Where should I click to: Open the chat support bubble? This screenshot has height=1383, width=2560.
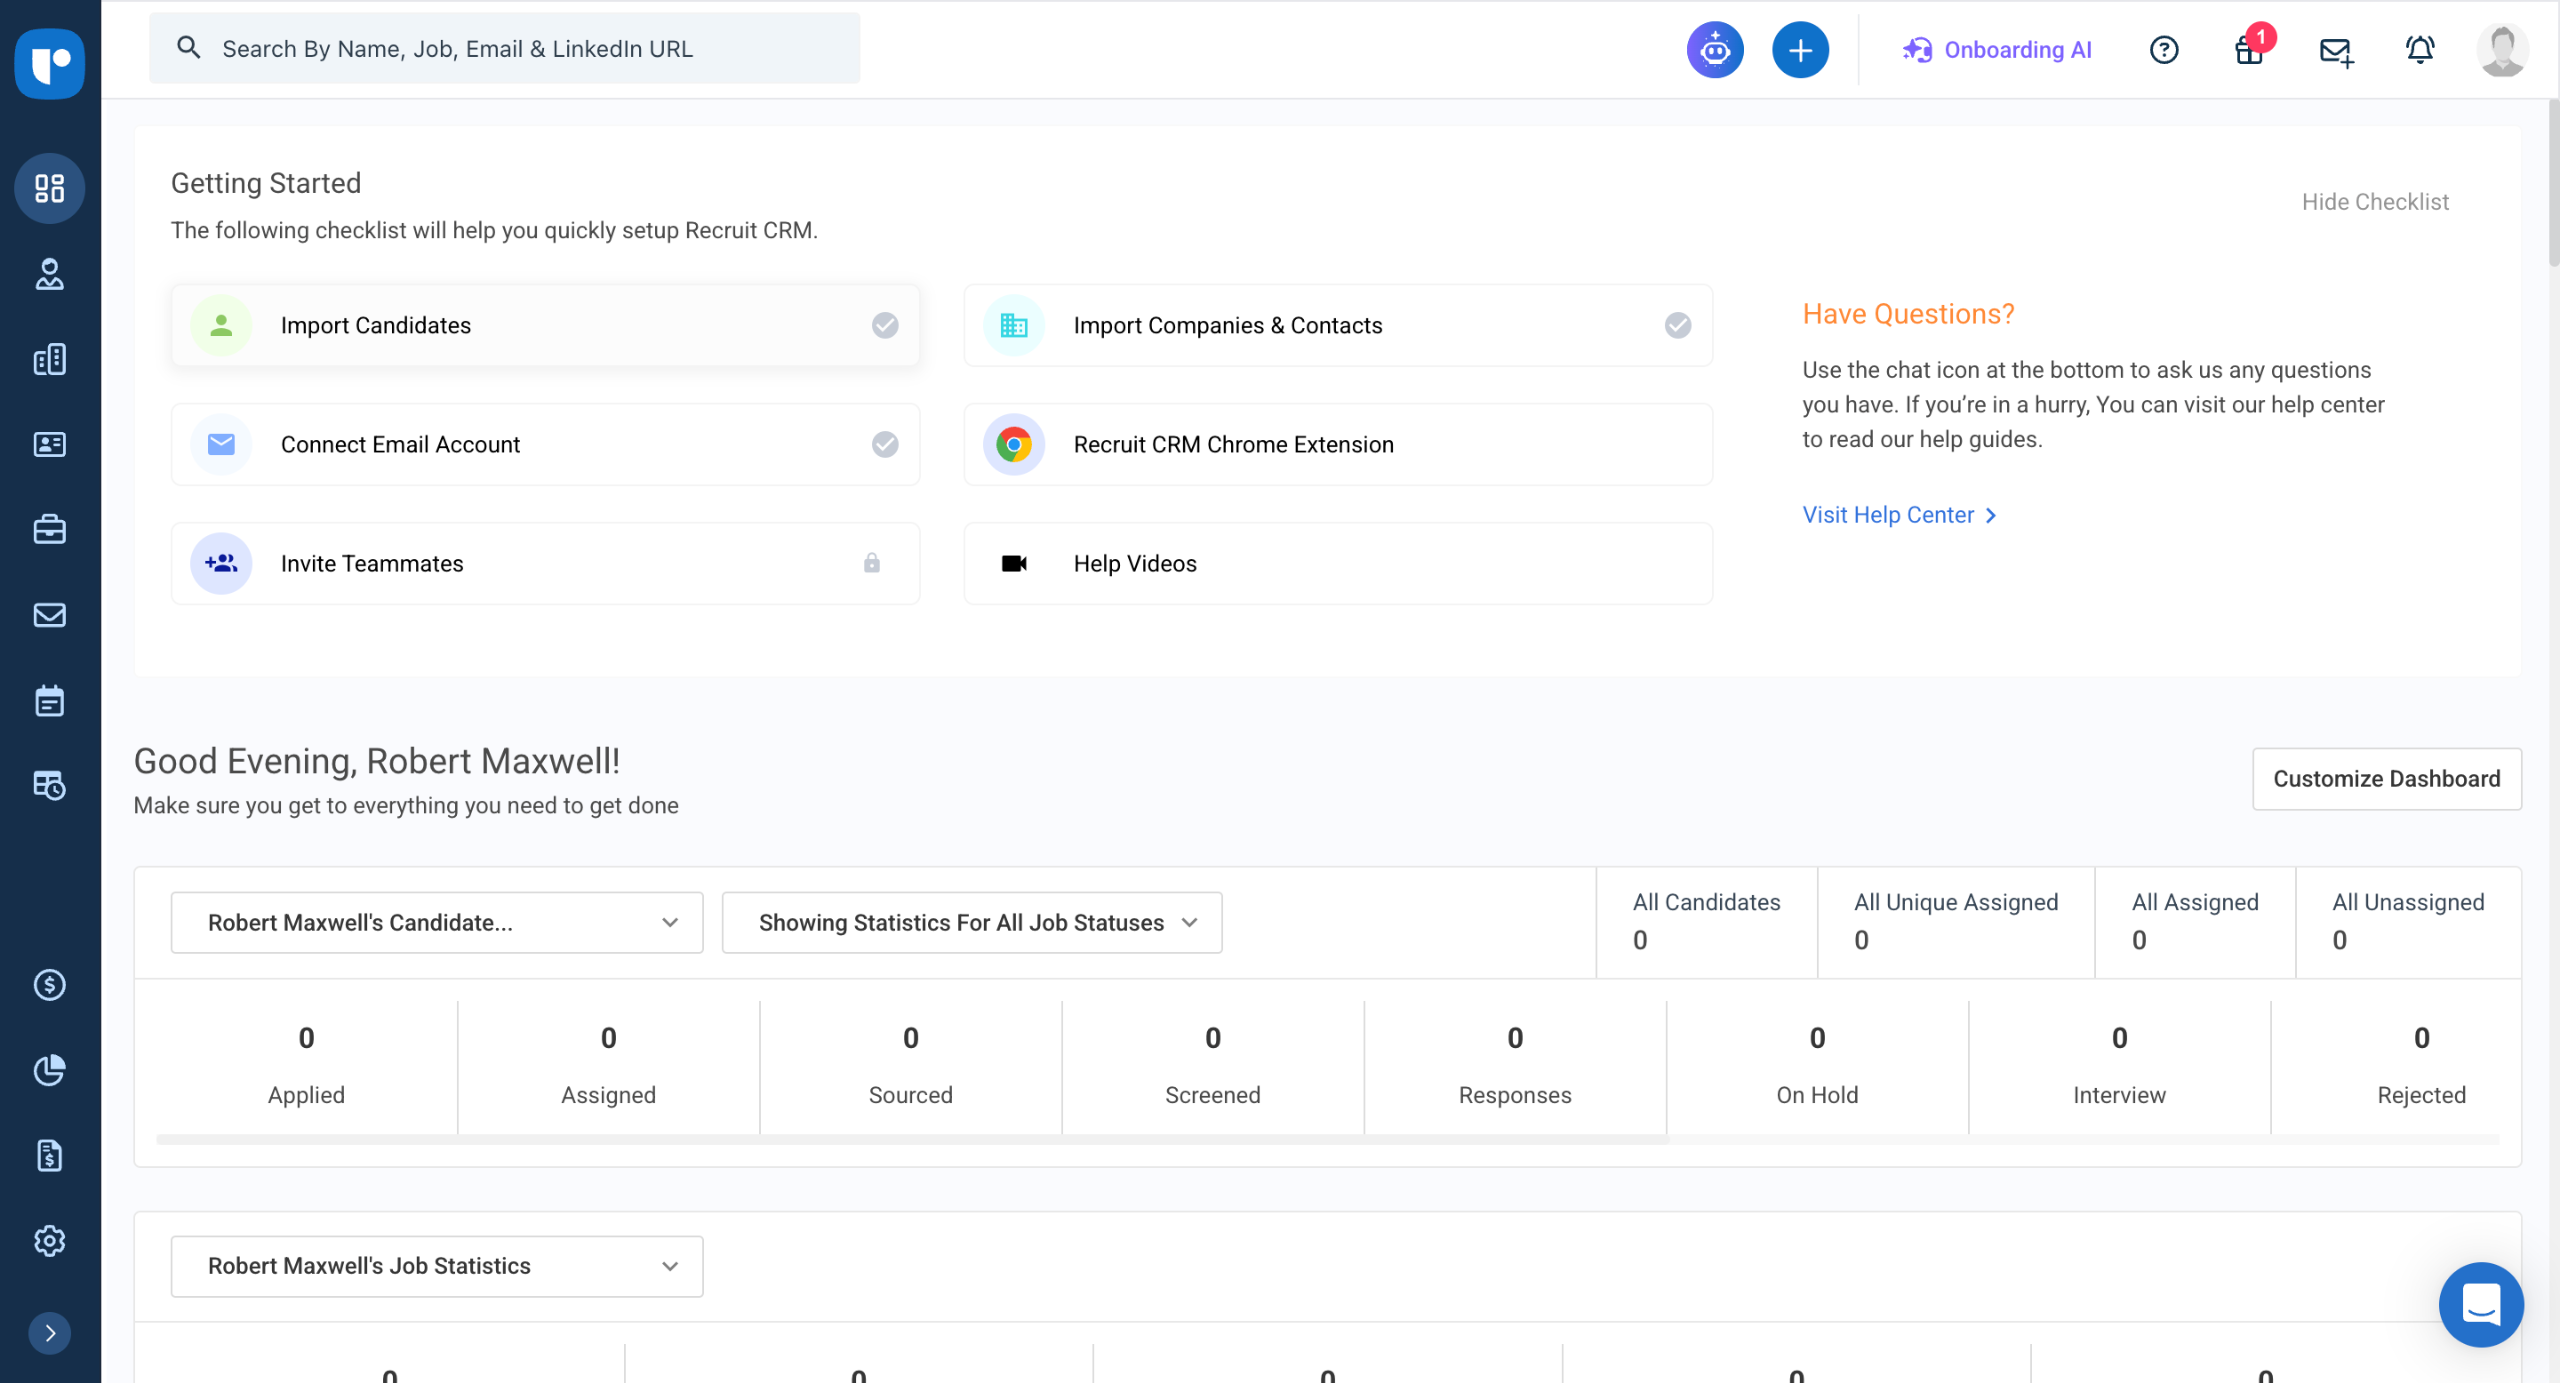pyautogui.click(x=2480, y=1304)
